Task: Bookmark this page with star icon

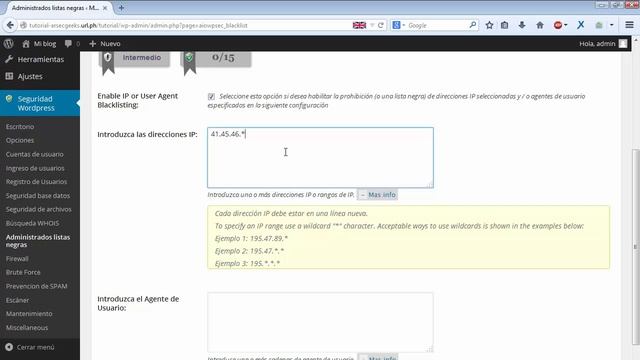Action: click(489, 25)
